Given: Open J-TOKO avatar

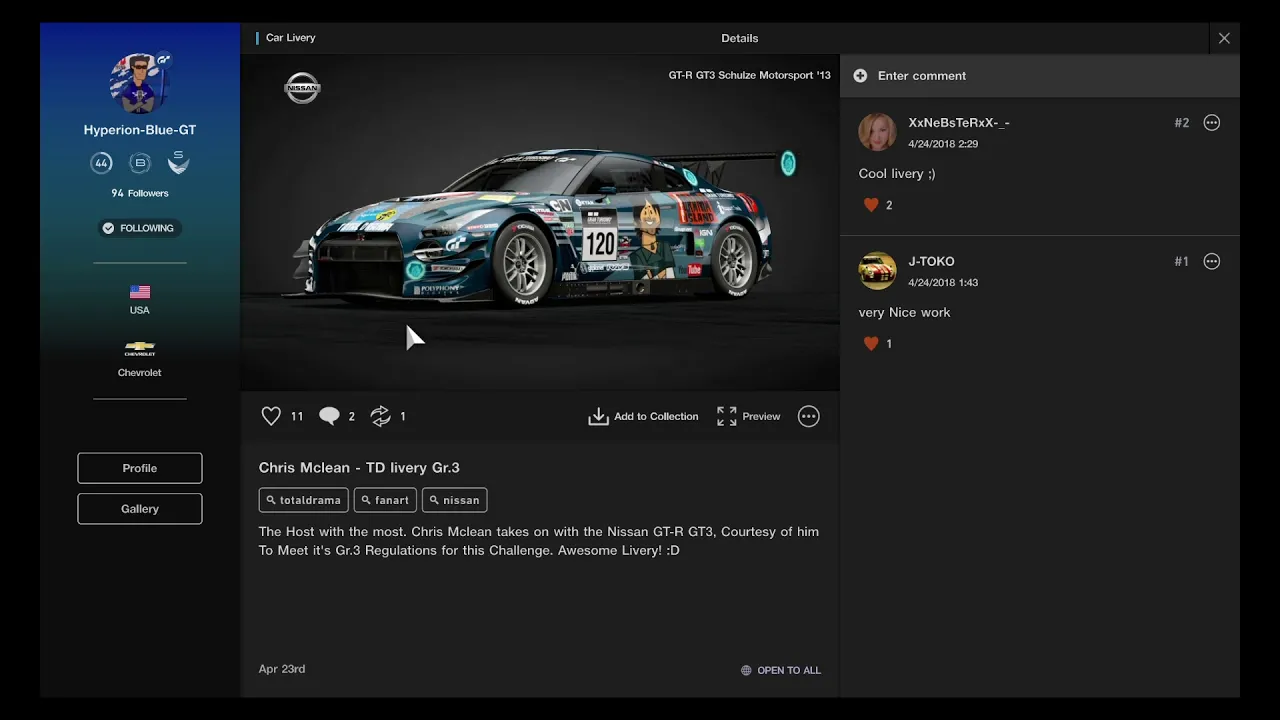Looking at the screenshot, I should coord(877,271).
